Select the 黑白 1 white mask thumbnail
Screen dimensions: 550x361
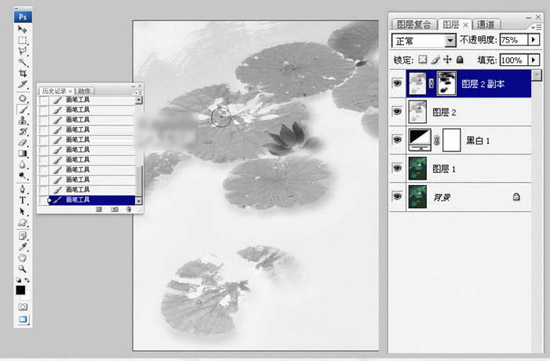coord(451,140)
